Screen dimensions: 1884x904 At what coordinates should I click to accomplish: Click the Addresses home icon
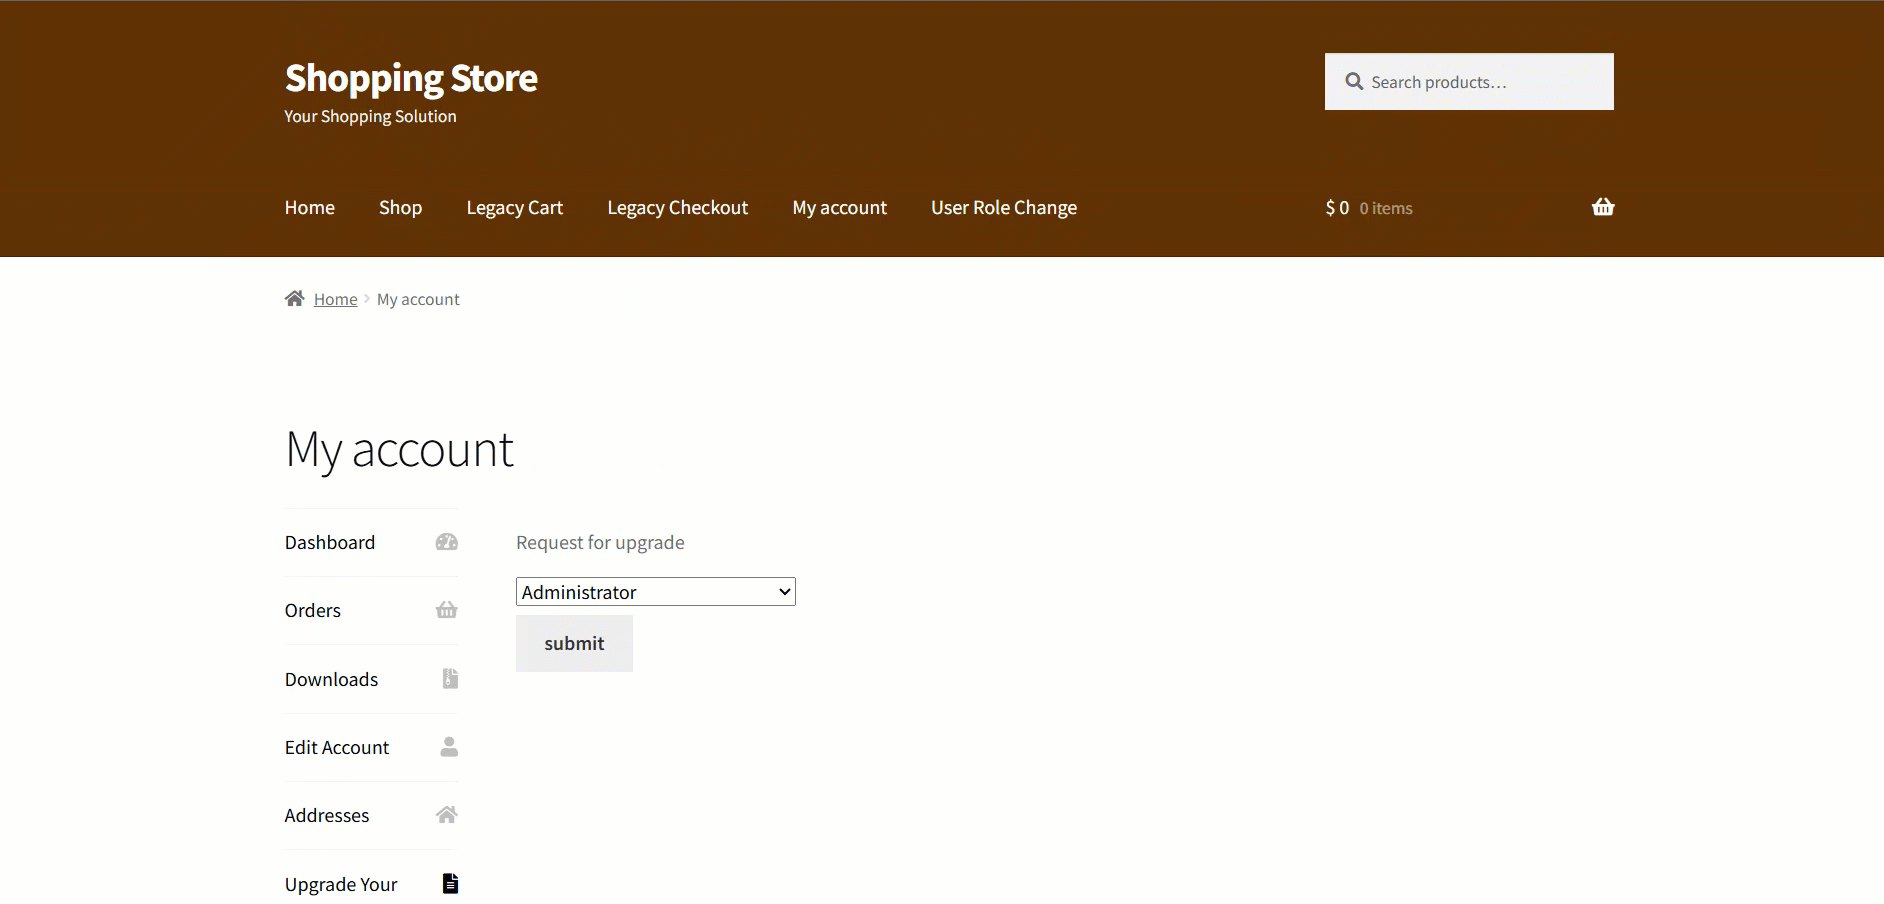447,815
